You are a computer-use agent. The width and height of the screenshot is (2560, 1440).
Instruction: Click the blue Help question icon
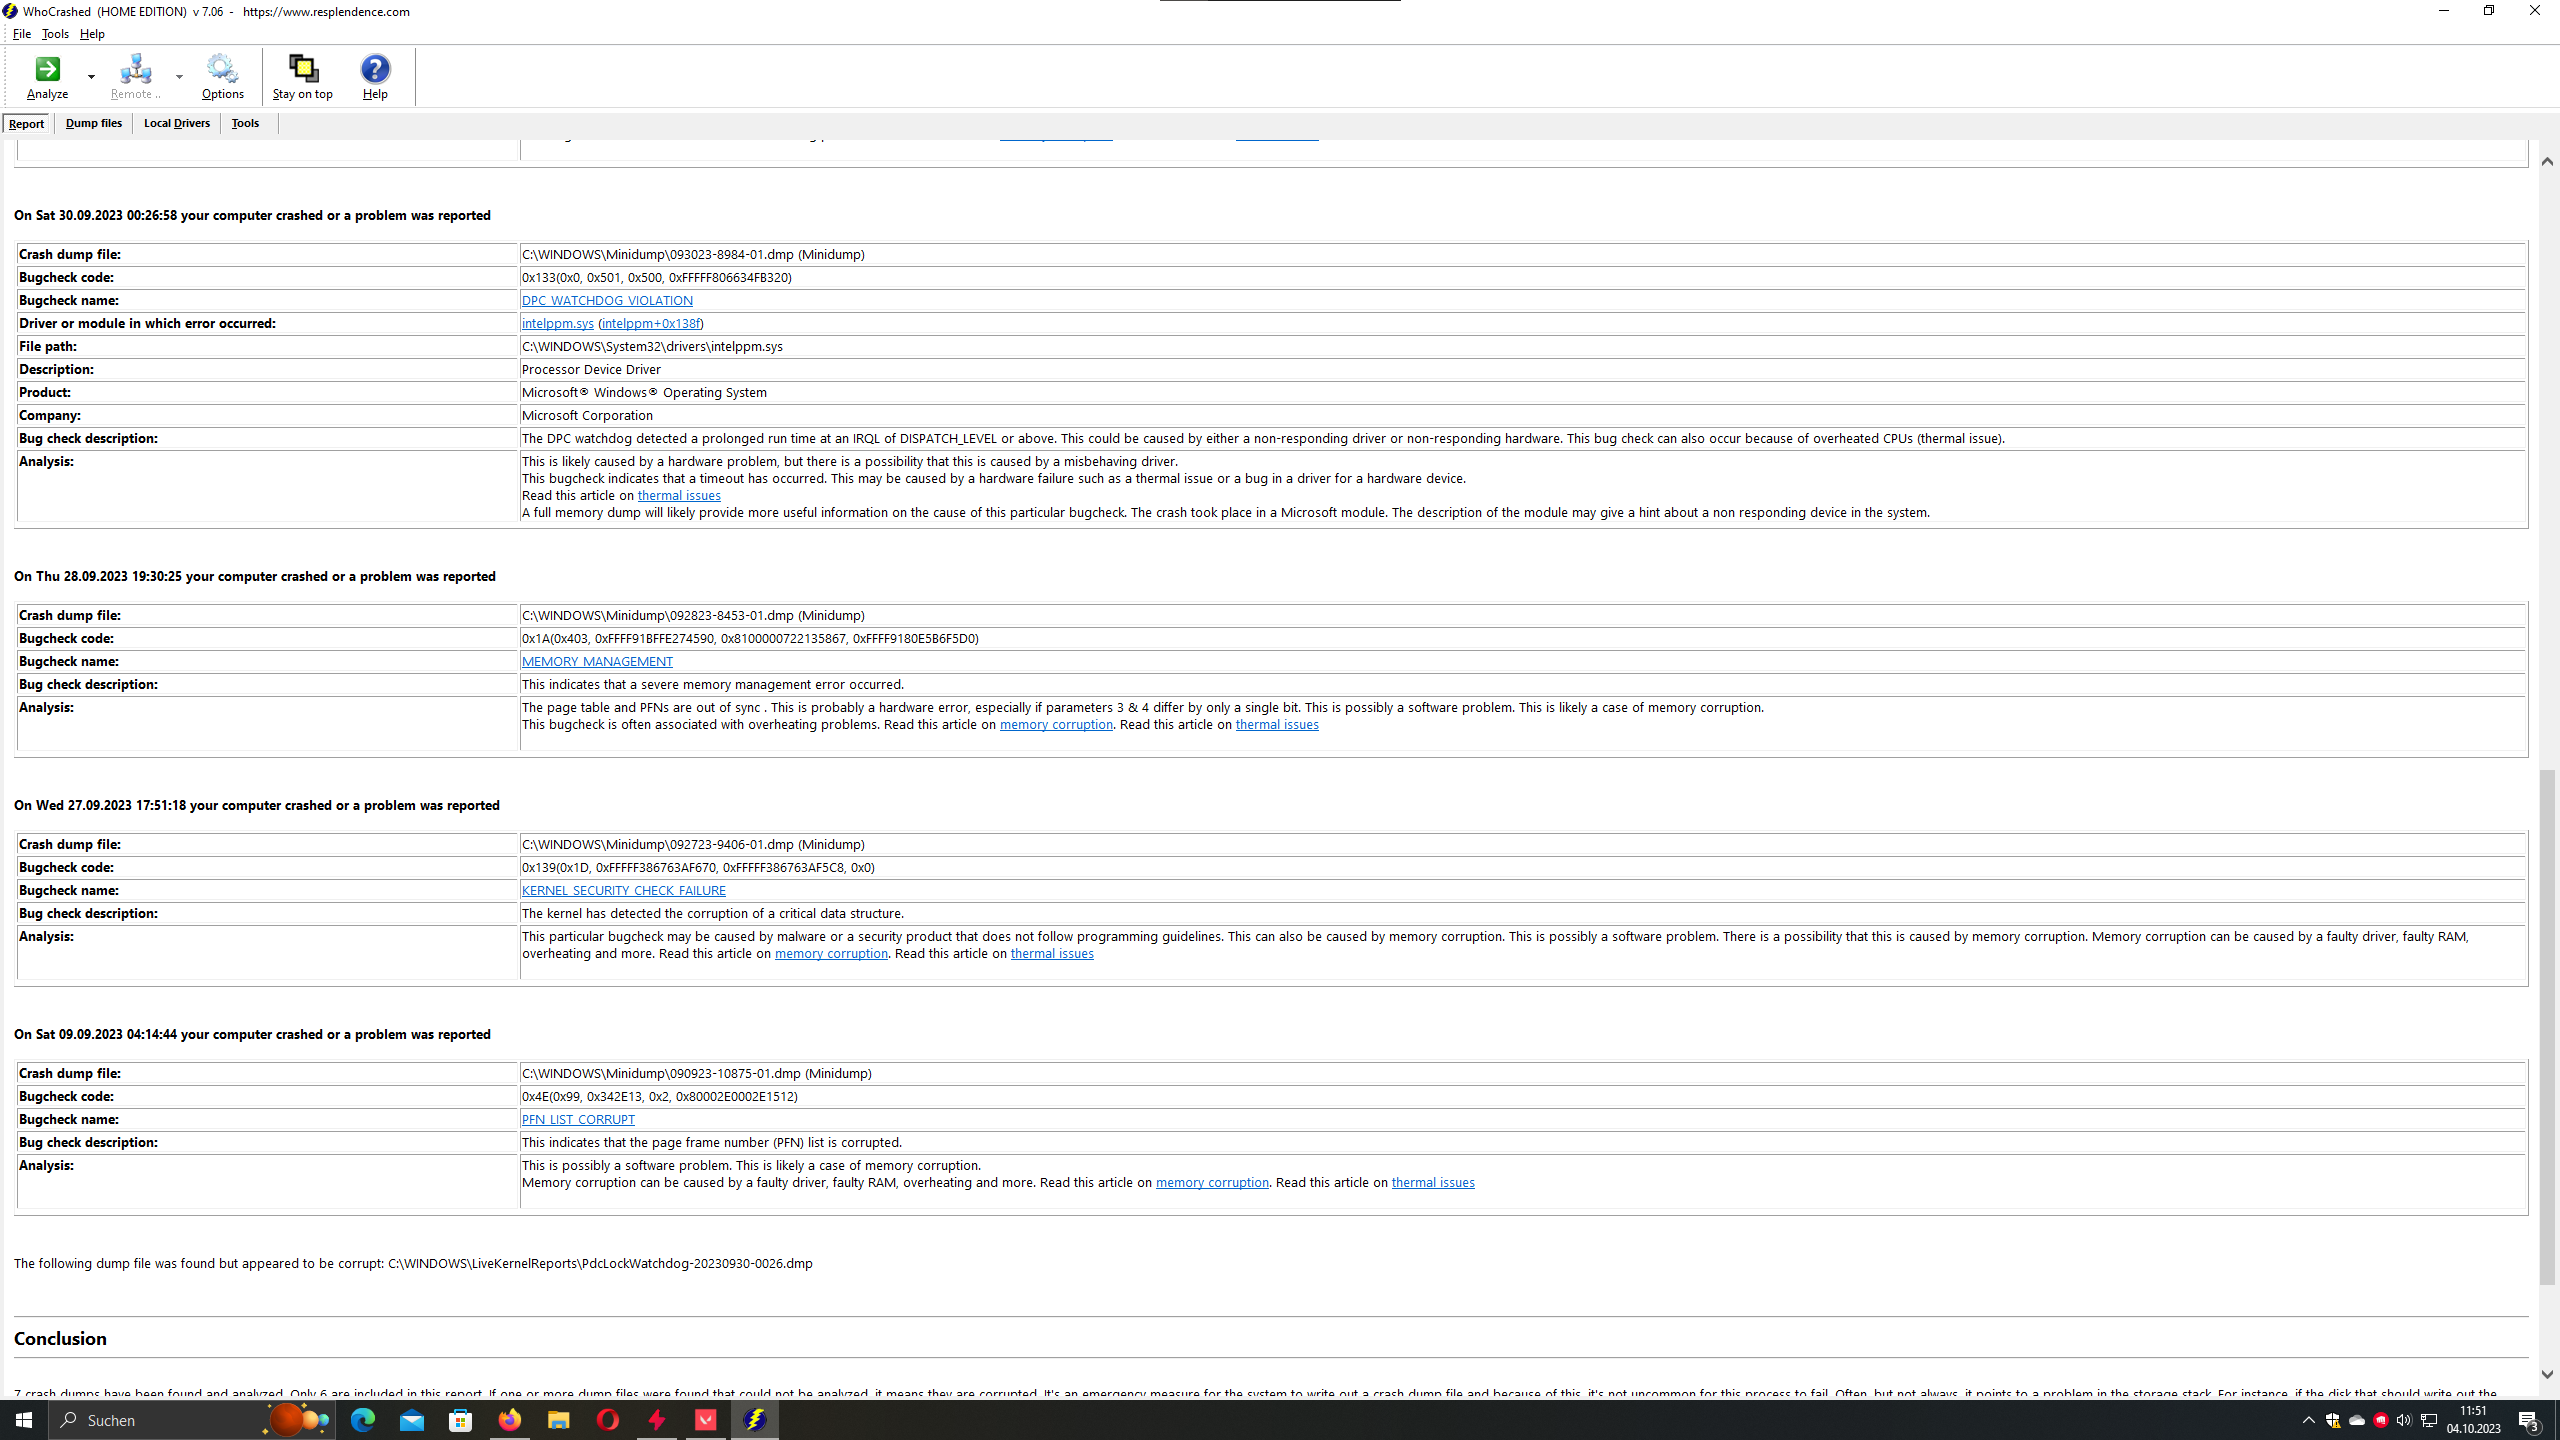pyautogui.click(x=375, y=70)
